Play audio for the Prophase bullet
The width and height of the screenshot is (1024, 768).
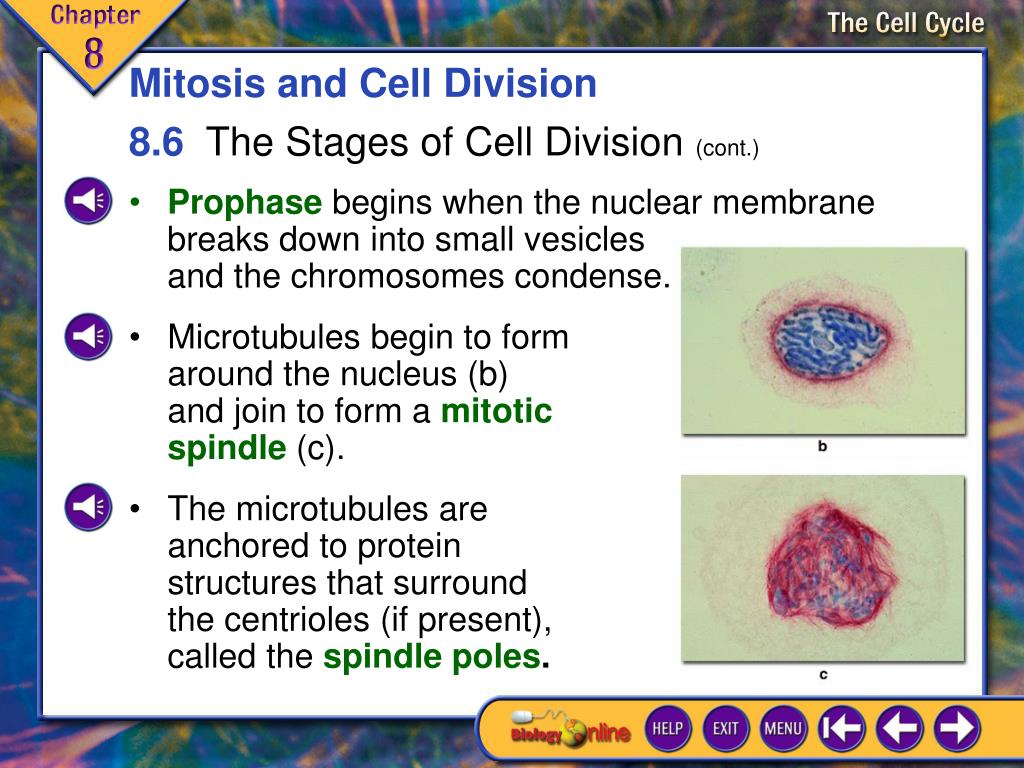click(x=88, y=200)
